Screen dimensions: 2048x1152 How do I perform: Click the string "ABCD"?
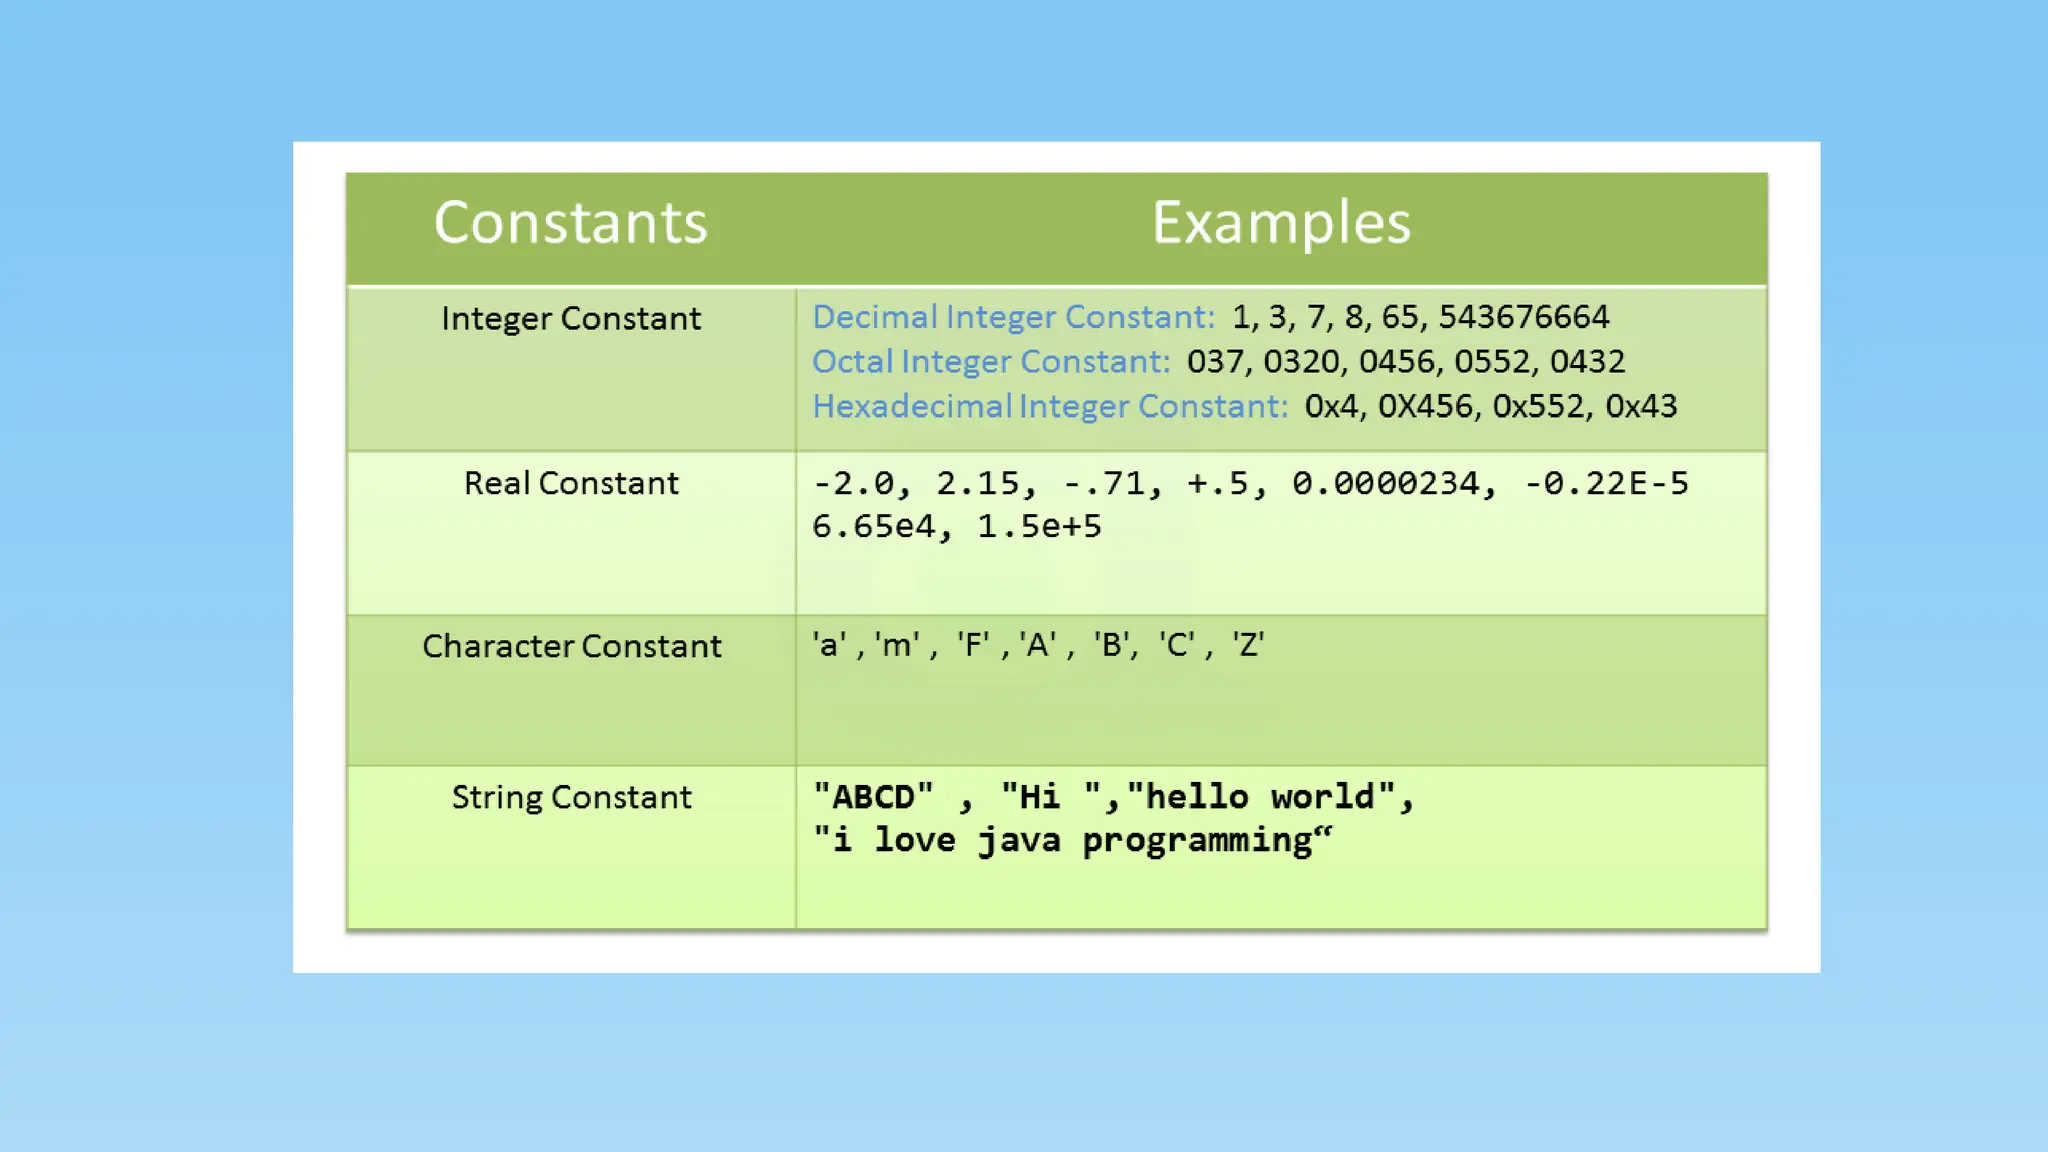point(873,797)
